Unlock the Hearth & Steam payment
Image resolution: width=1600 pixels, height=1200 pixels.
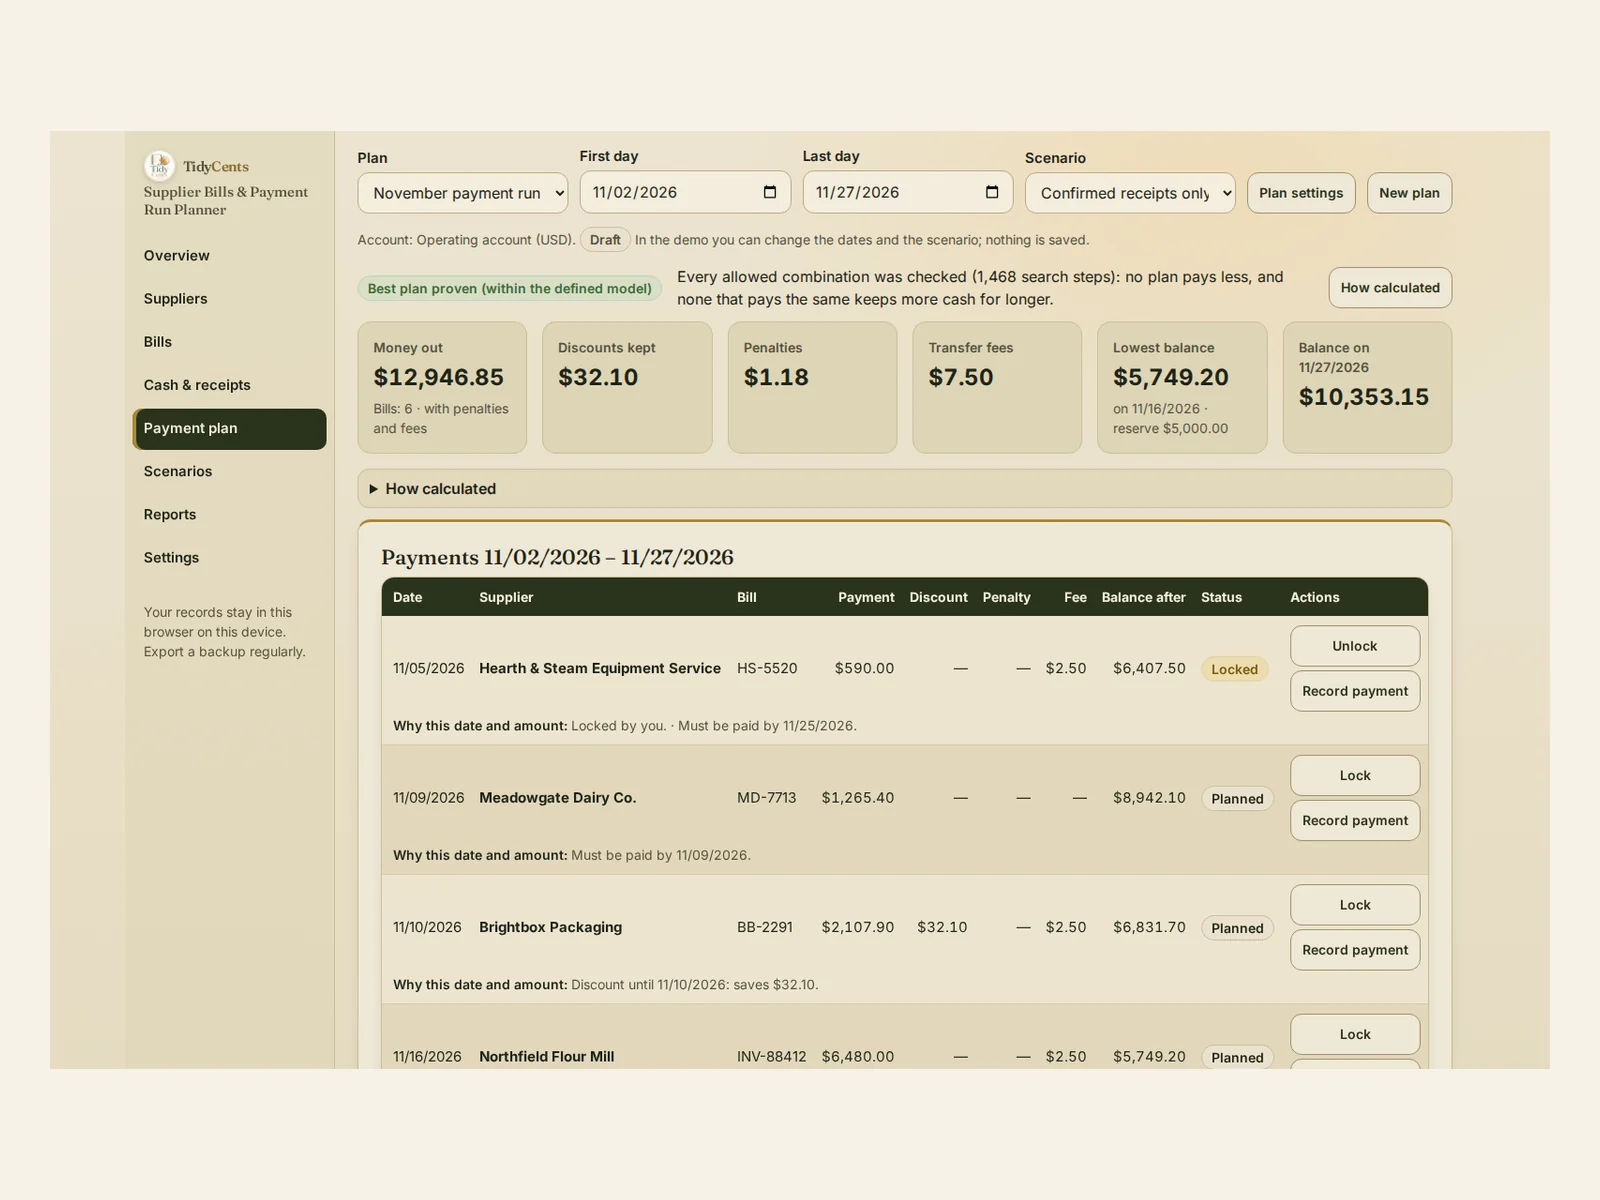pos(1355,646)
